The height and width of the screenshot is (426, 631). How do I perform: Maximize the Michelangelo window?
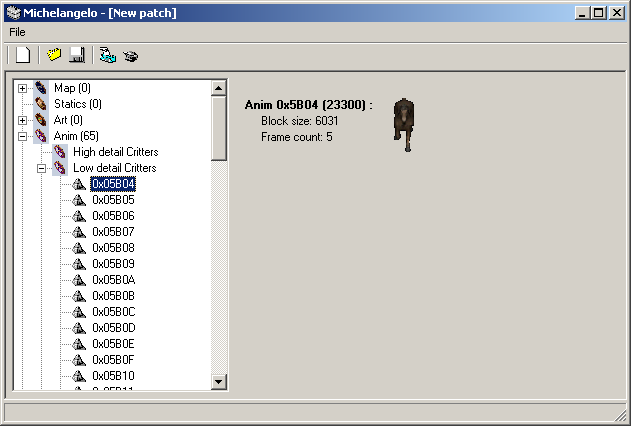[x=598, y=12]
